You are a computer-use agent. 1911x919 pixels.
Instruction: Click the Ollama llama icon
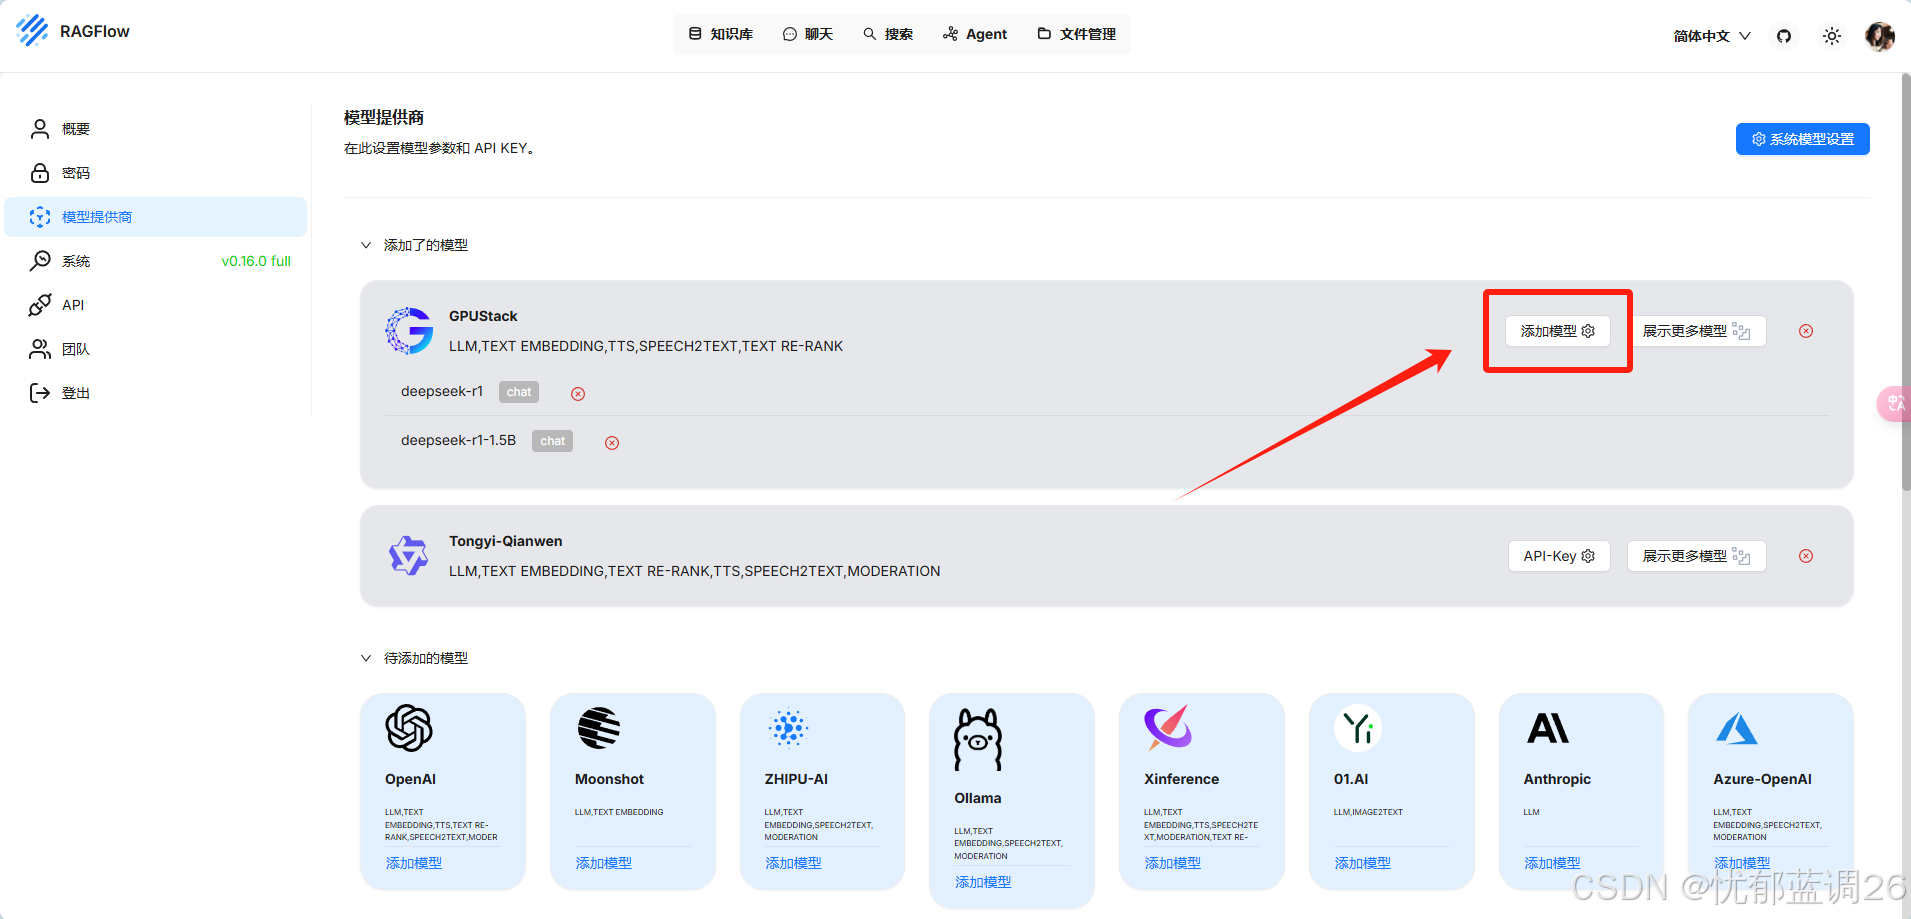click(x=978, y=740)
